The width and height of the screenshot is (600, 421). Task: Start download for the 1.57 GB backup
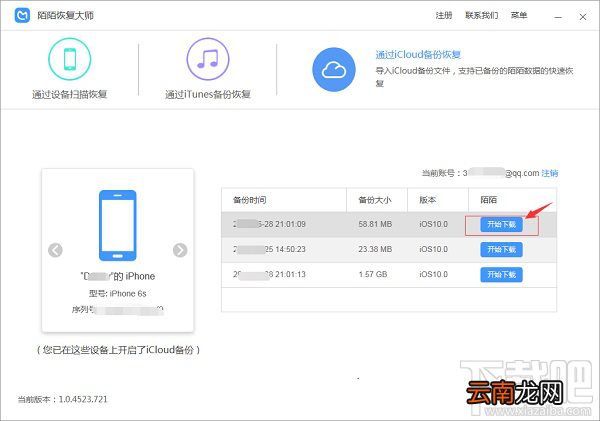[x=501, y=274]
